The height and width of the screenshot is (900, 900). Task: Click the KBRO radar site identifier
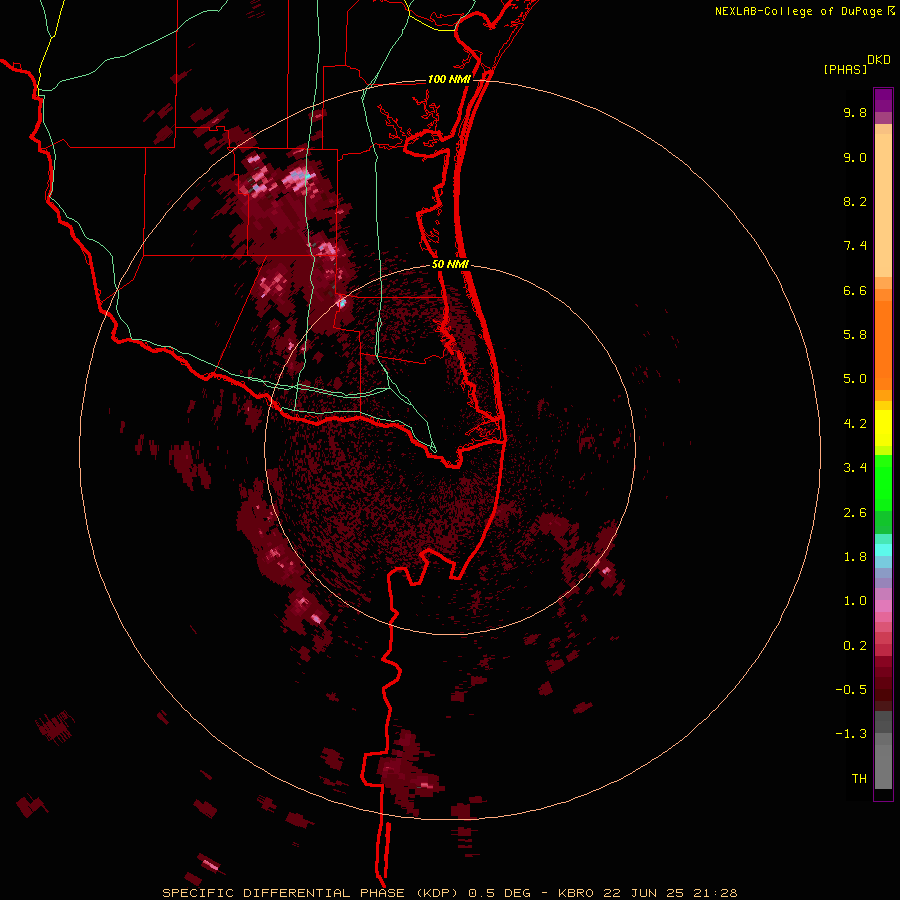[x=577, y=893]
